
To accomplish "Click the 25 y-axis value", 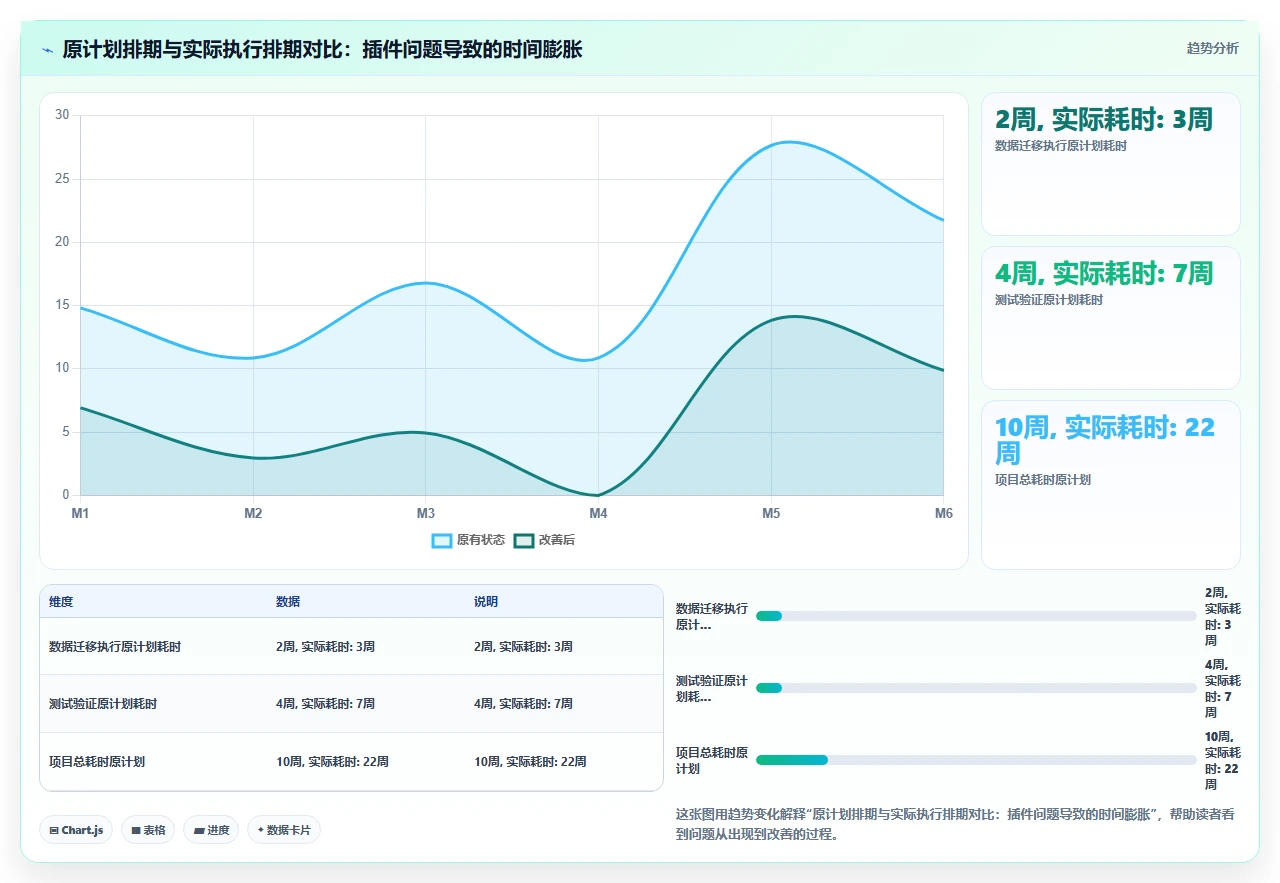I will pos(62,179).
